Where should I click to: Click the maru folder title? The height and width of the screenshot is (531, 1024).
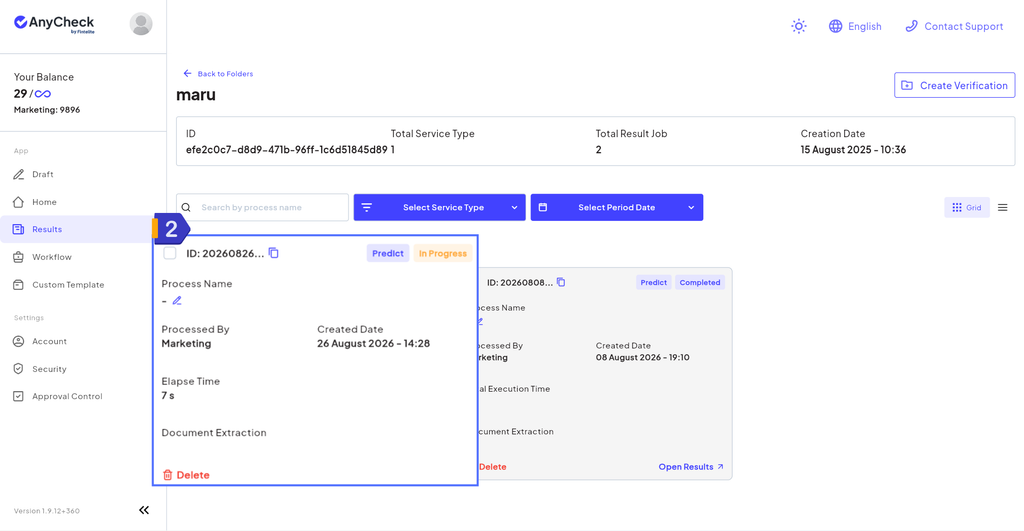pos(196,95)
